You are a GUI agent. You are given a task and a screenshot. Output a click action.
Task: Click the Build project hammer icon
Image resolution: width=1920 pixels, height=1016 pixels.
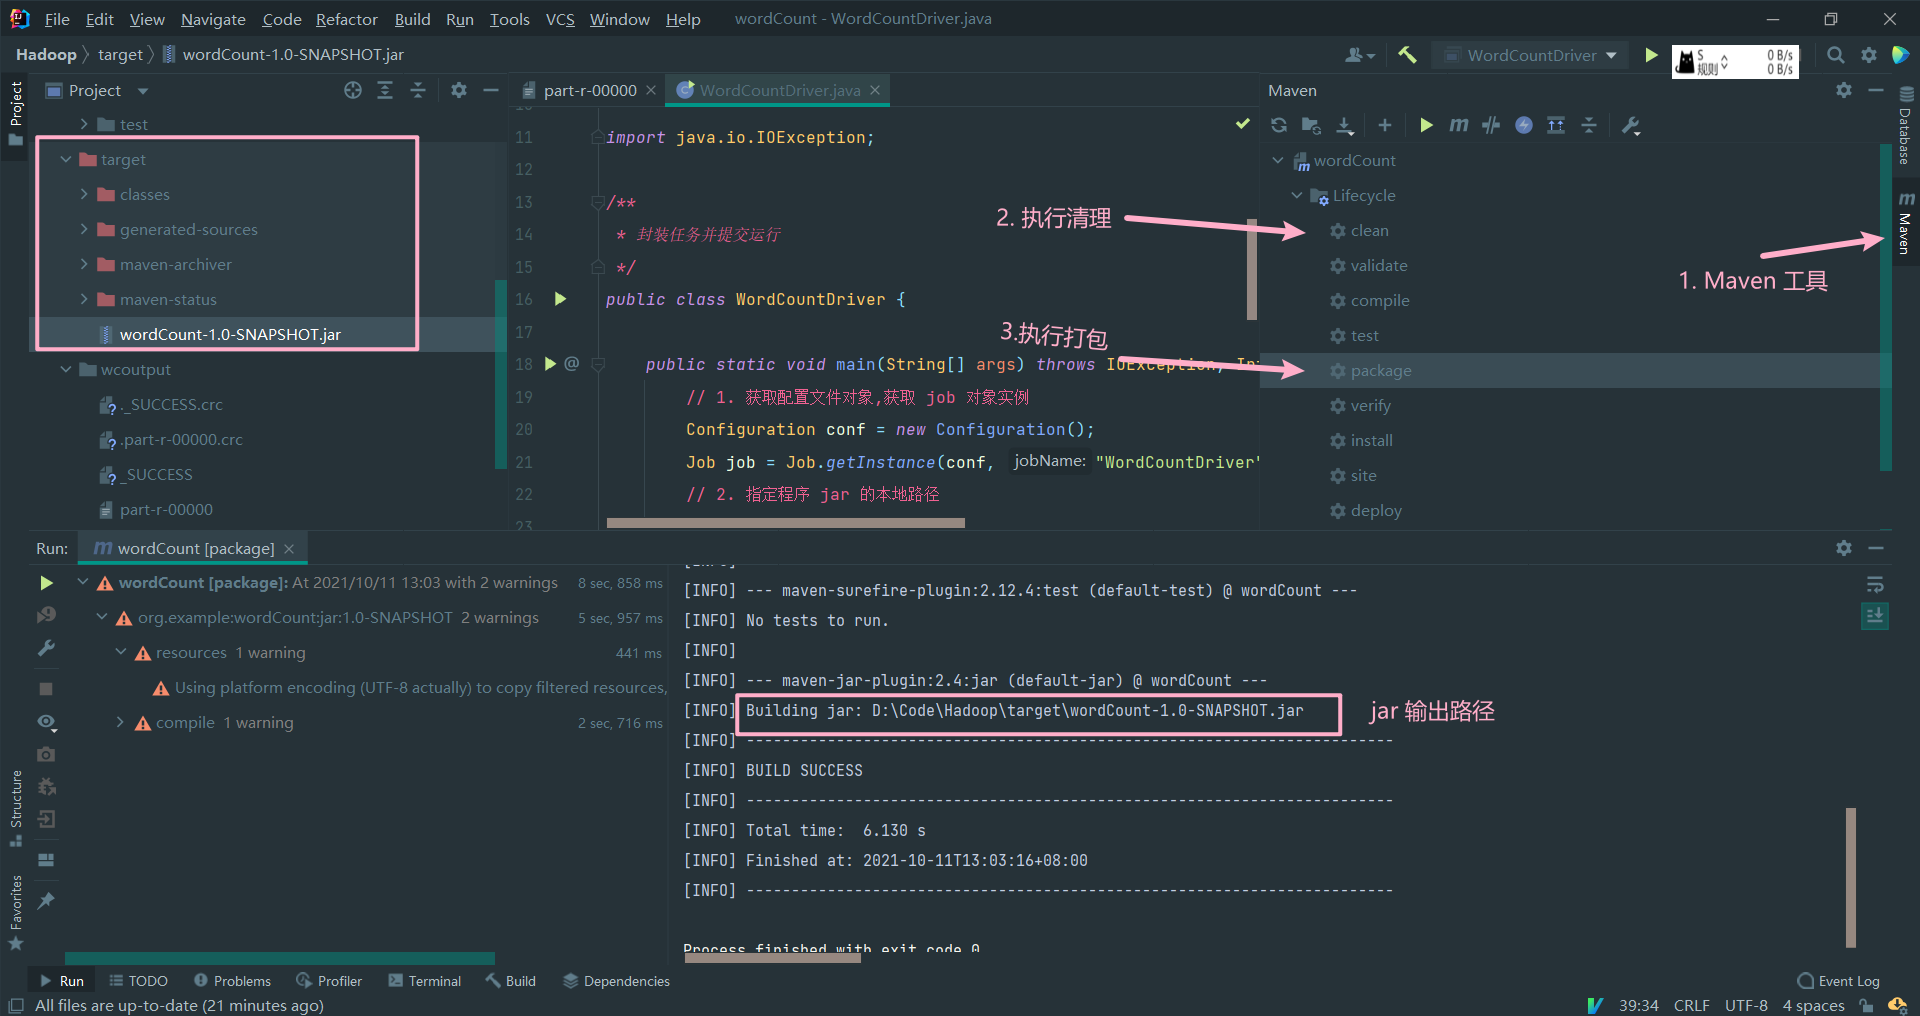tap(1407, 55)
